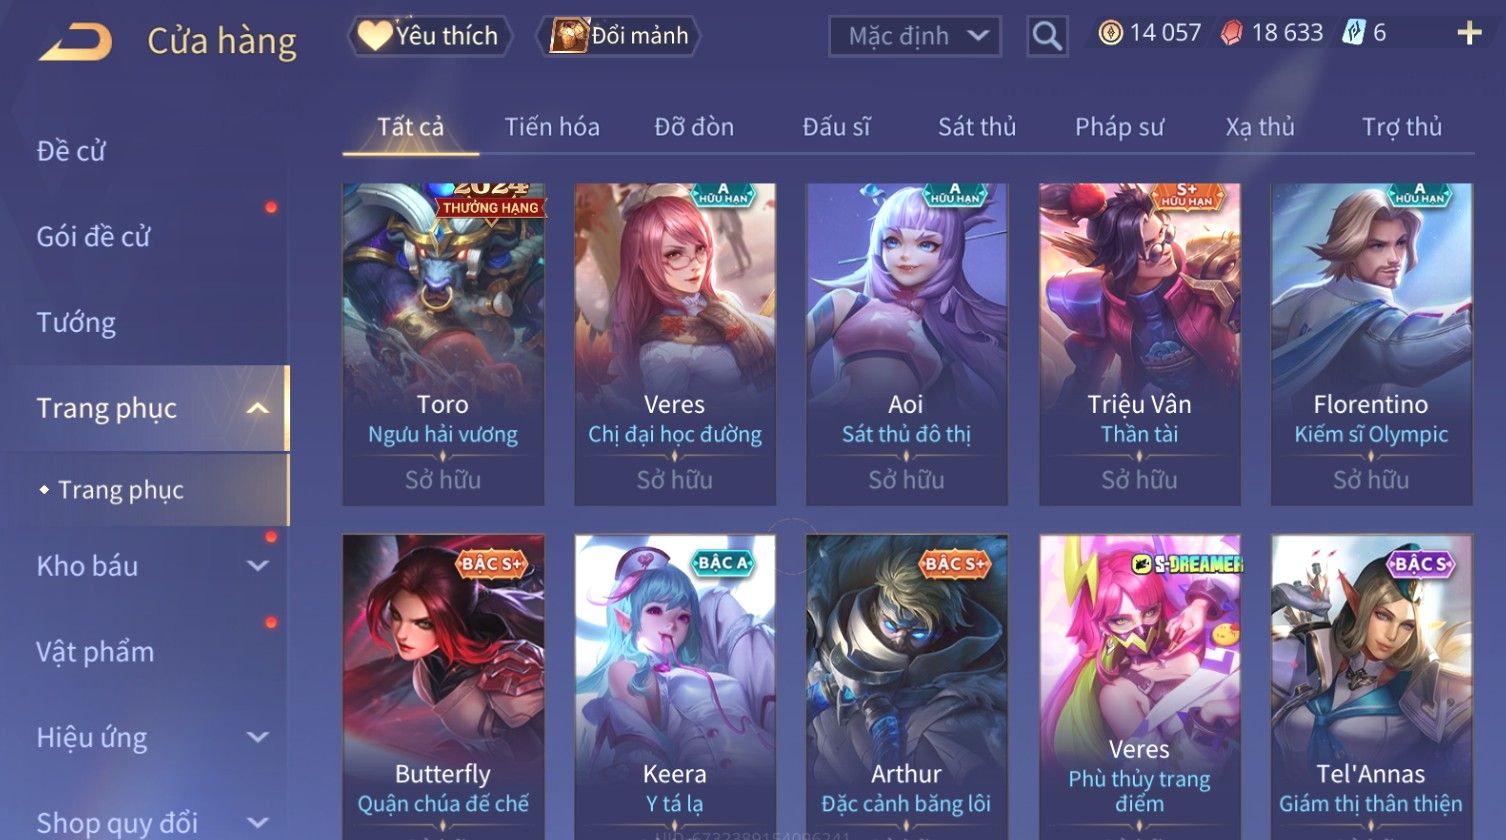This screenshot has height=840, width=1506.
Task: Expand the Hiệu ứng sidebar section
Action: point(258,738)
